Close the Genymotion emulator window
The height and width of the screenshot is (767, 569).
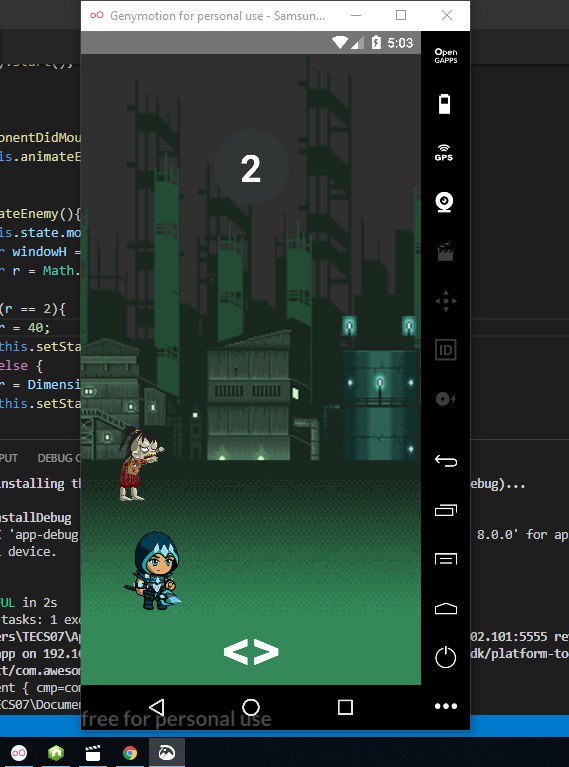(x=447, y=15)
